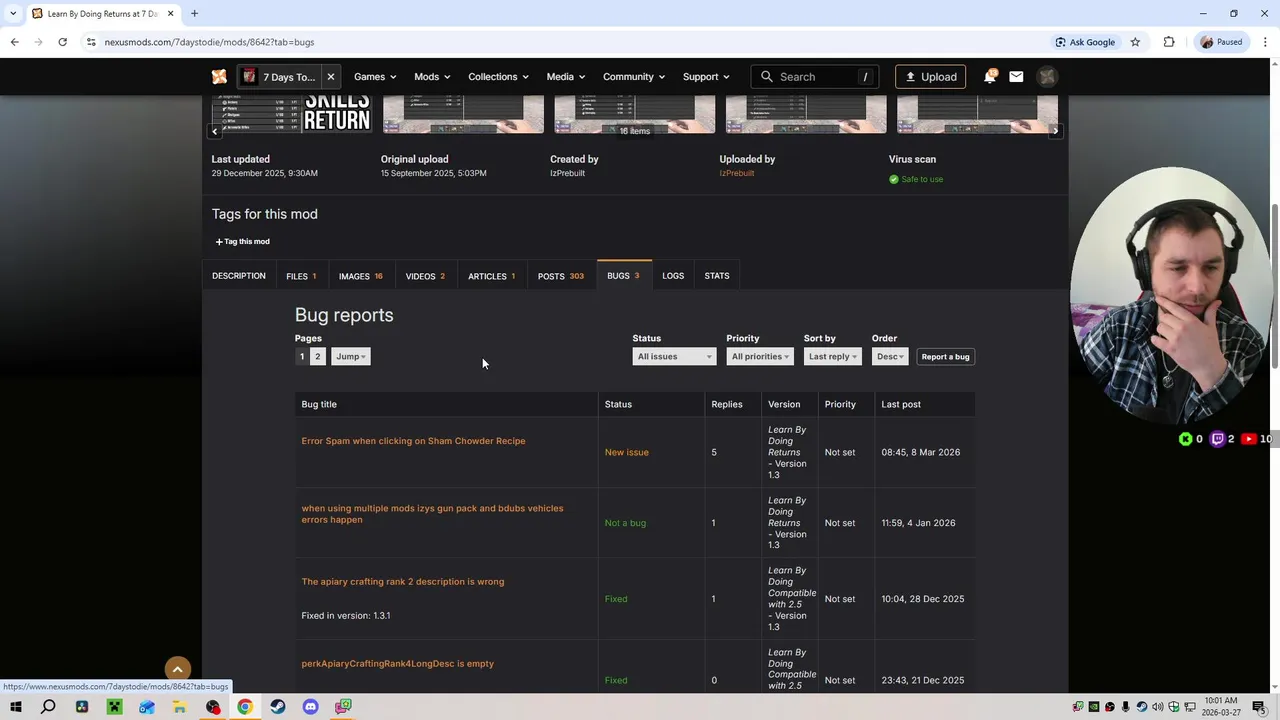Open Windows taskbar search
Viewport: 1280px width, 720px height.
tap(48, 707)
